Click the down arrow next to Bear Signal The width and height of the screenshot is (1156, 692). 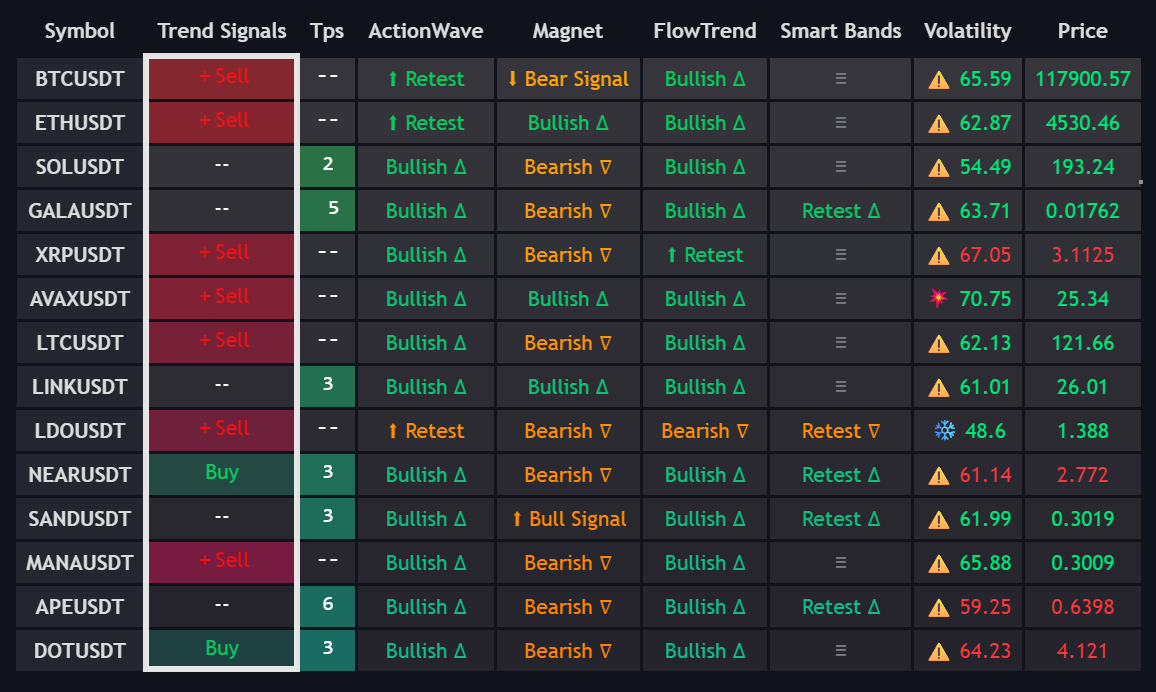513,79
